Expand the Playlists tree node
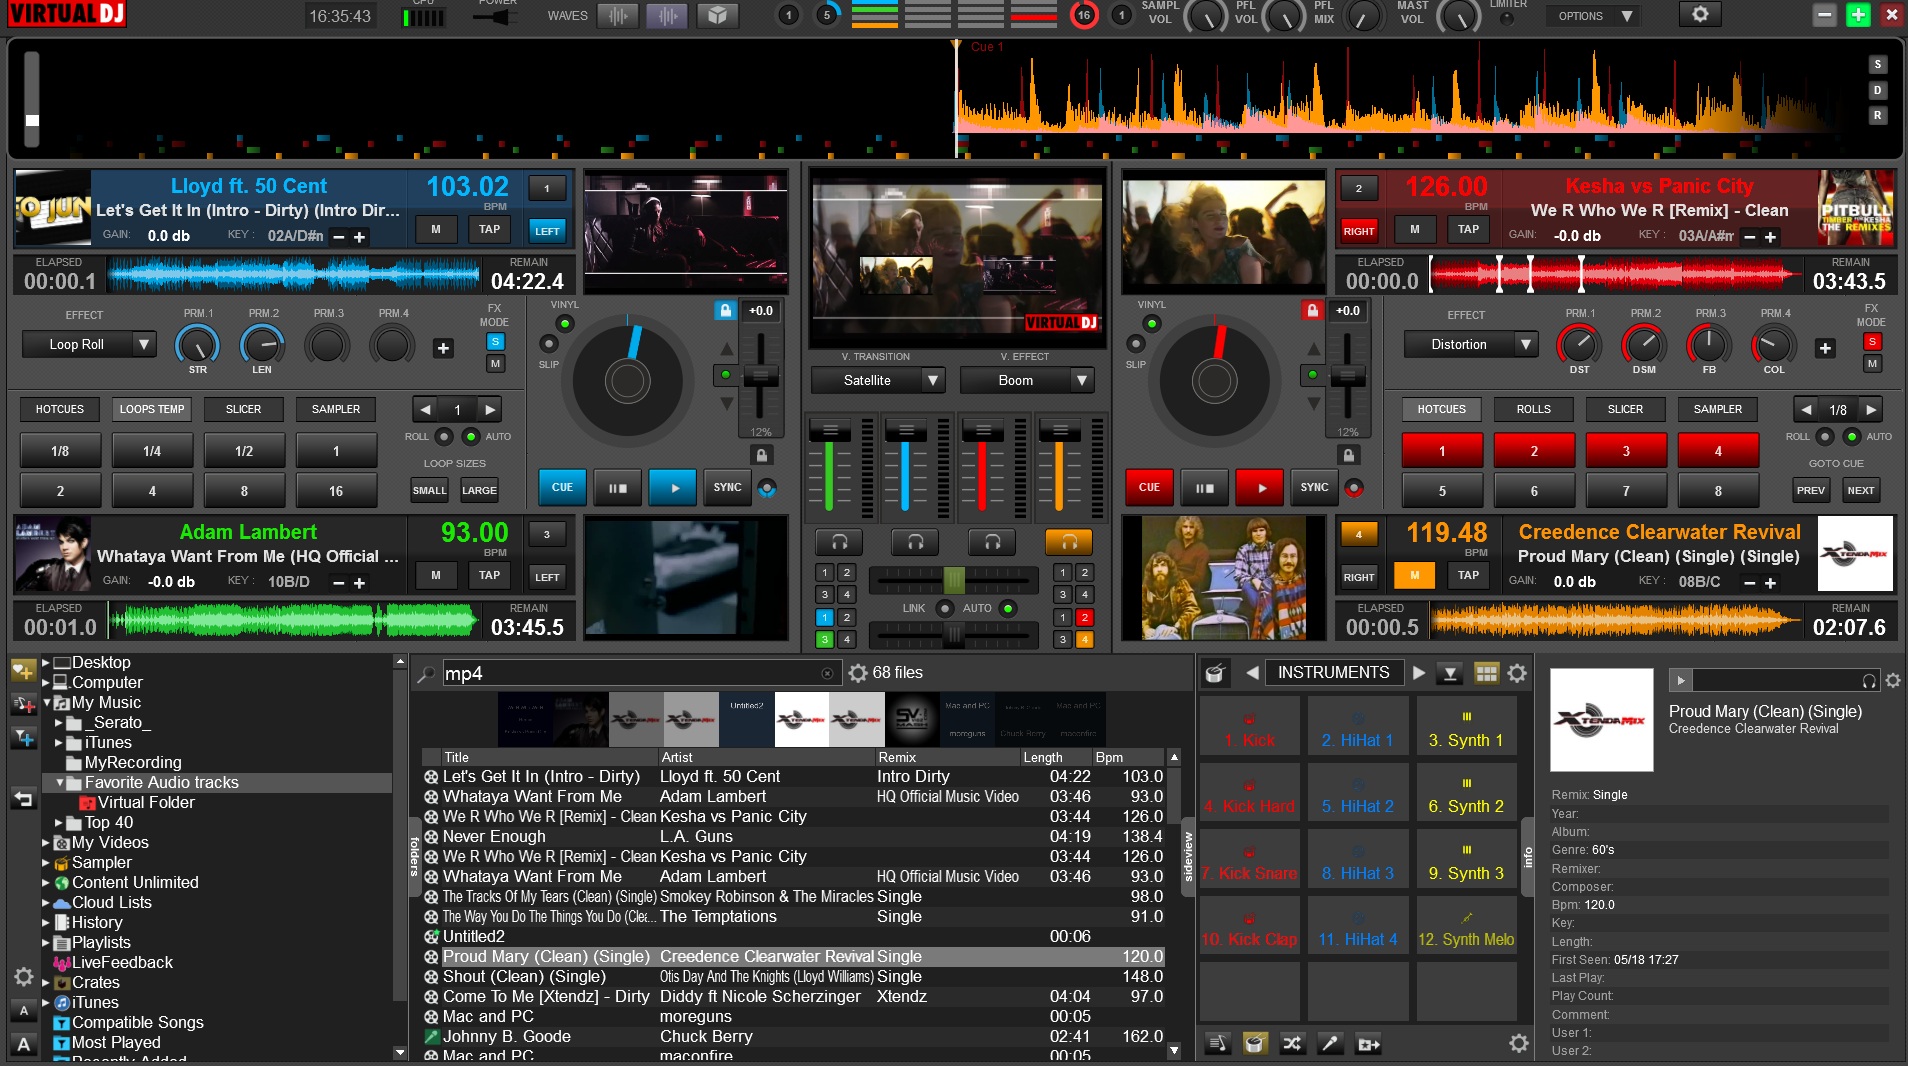Screen dimensions: 1908x1066 point(46,942)
